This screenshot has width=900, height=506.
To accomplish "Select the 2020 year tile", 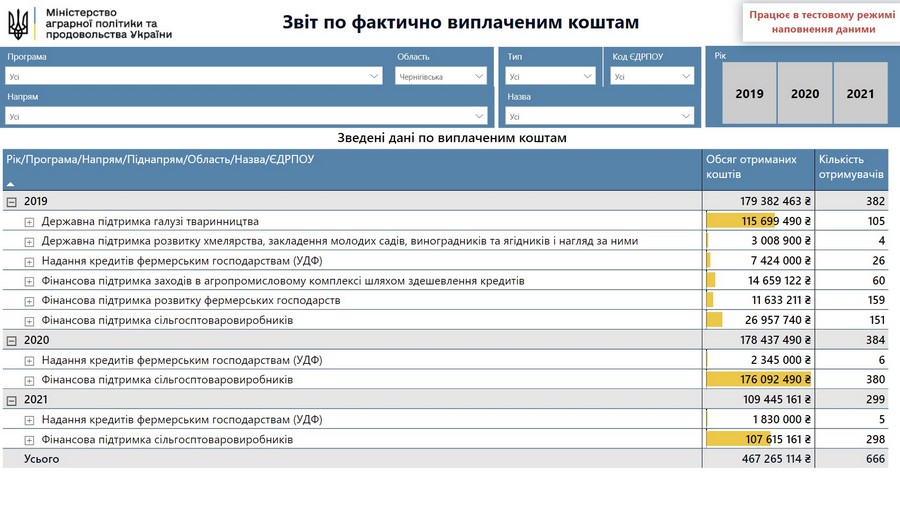I will 805,93.
